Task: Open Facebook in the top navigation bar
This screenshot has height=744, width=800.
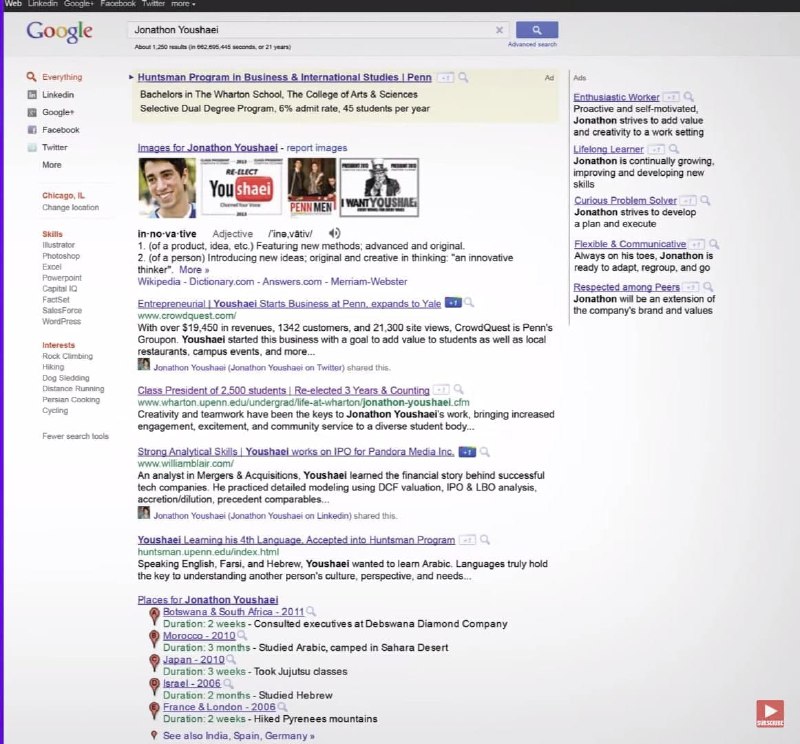Action: click(x=118, y=4)
